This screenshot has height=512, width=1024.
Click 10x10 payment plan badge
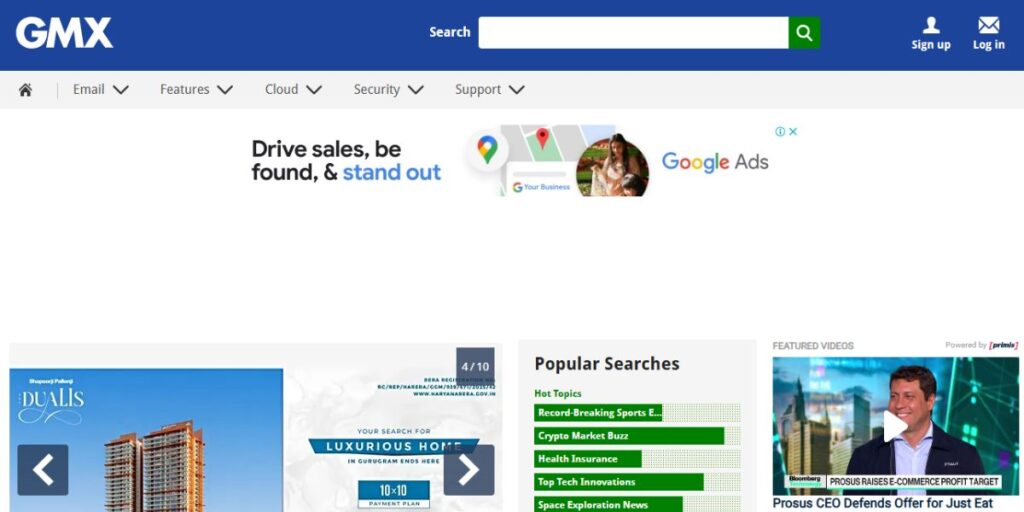394,495
